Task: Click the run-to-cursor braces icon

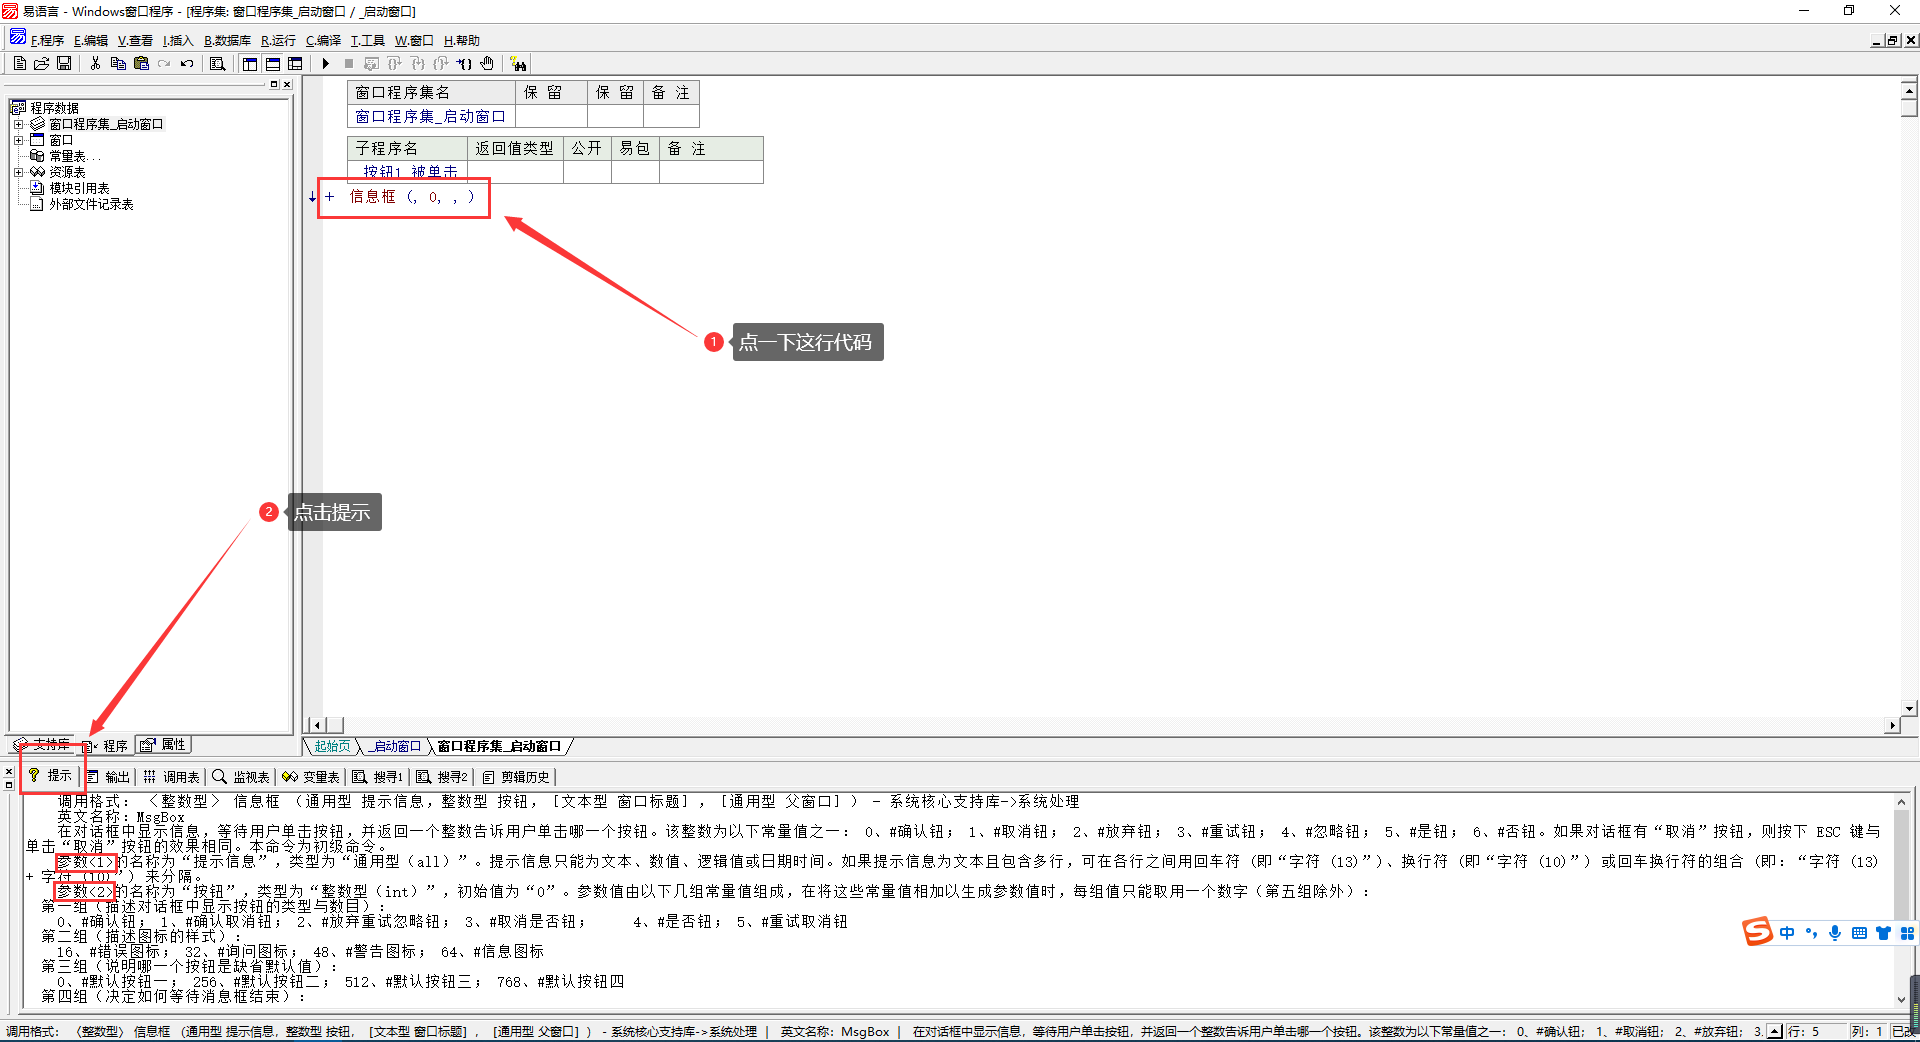Action: pos(464,63)
